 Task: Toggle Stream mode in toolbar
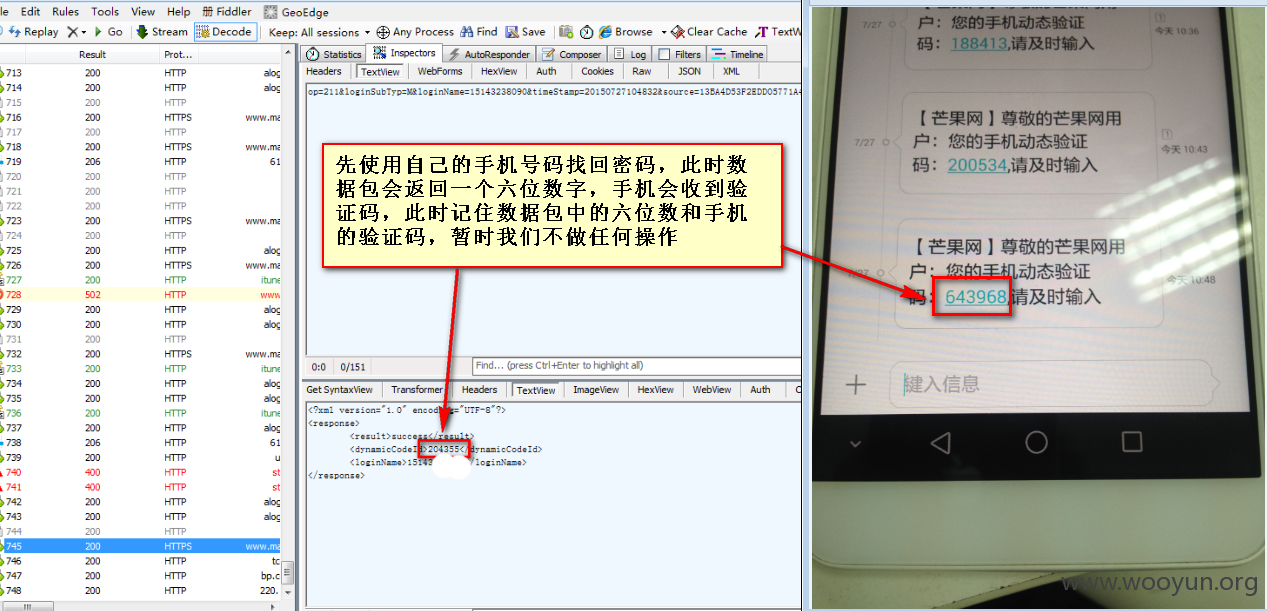coord(162,32)
